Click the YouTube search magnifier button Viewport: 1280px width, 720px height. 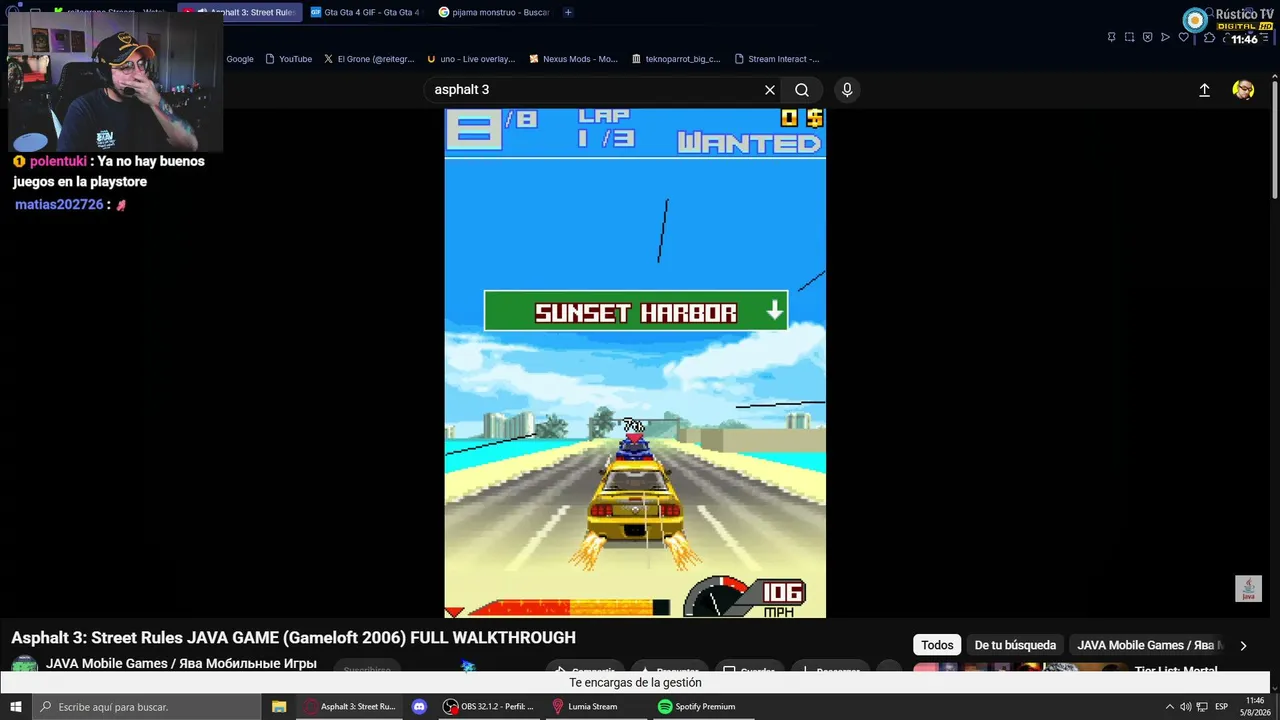click(x=802, y=90)
